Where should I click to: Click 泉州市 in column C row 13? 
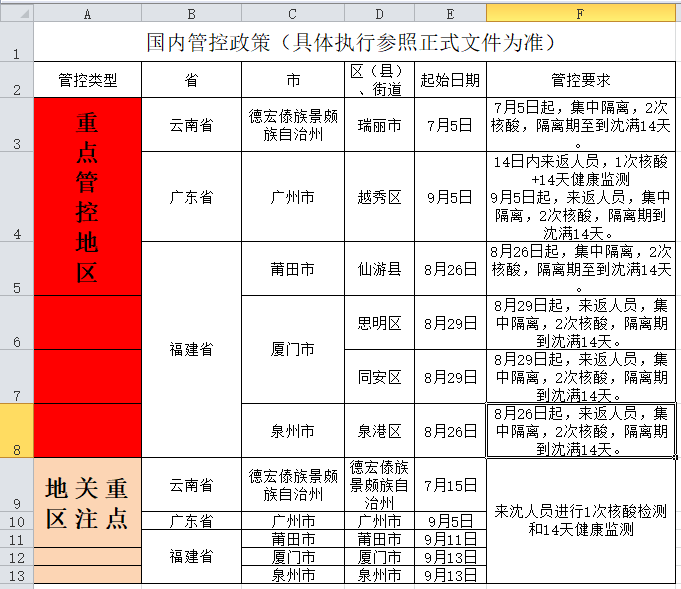[293, 575]
